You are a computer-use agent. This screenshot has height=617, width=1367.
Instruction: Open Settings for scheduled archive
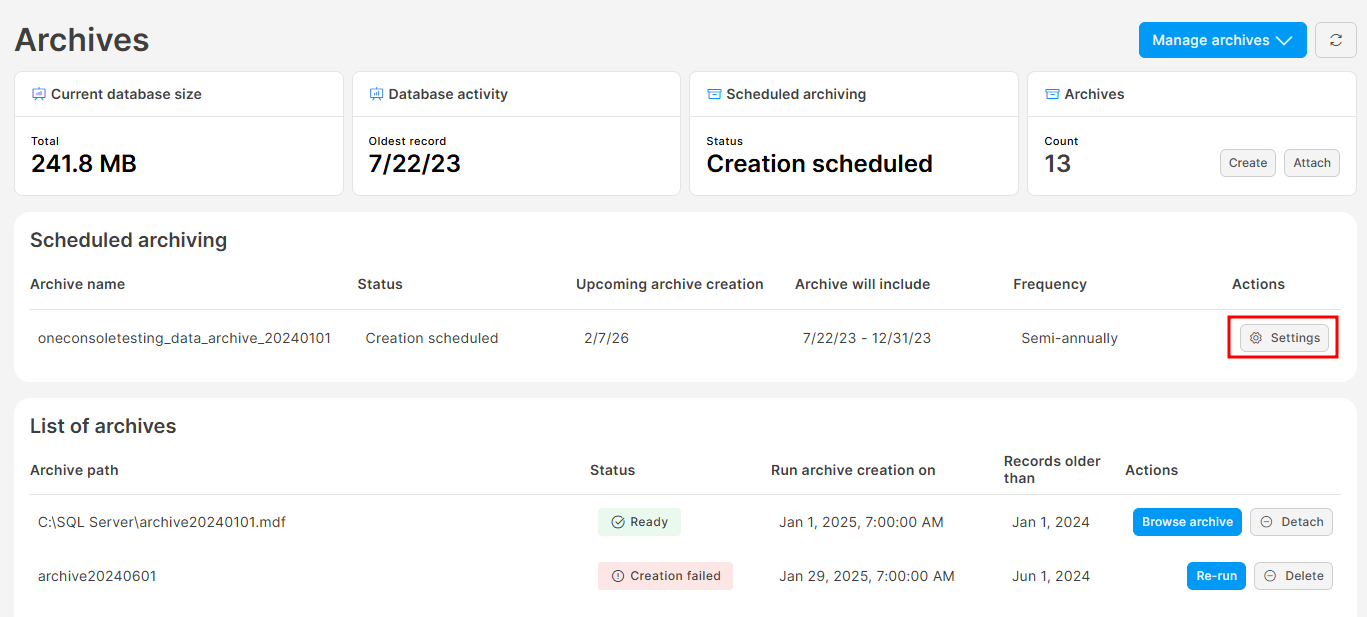tap(1284, 338)
